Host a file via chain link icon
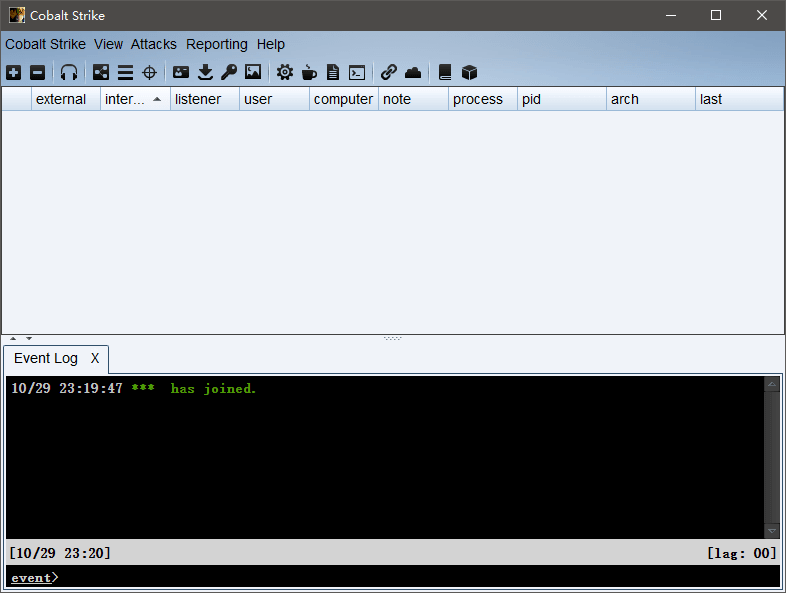The width and height of the screenshot is (786, 593). tap(388, 72)
